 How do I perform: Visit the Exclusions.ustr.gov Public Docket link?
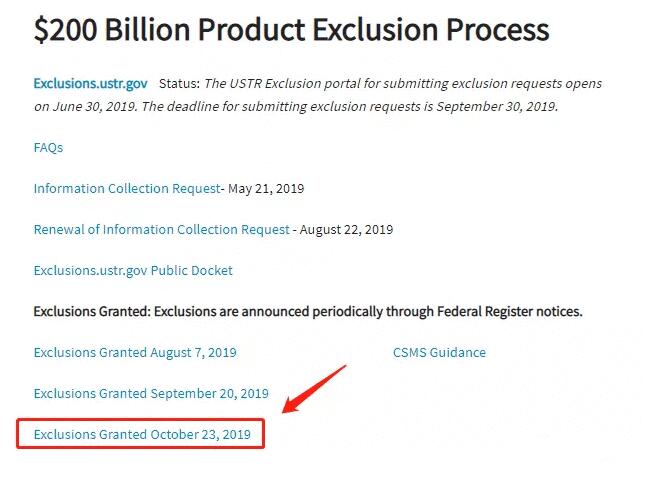click(133, 270)
